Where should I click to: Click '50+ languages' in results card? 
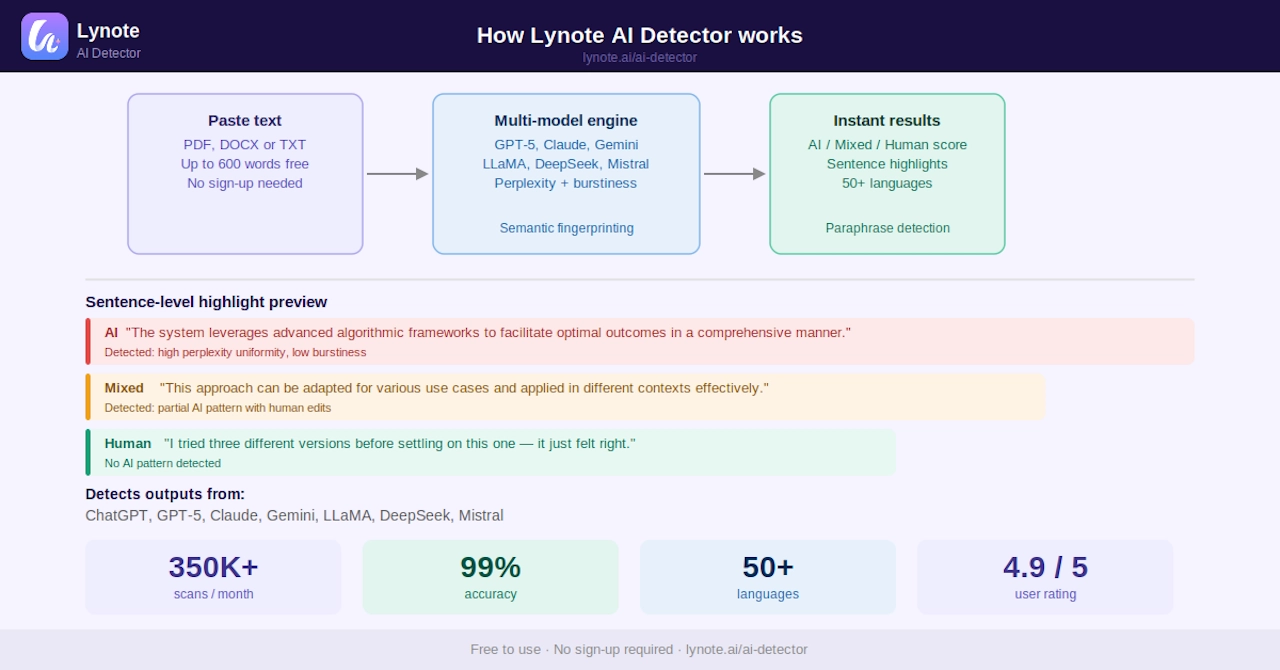pos(887,183)
